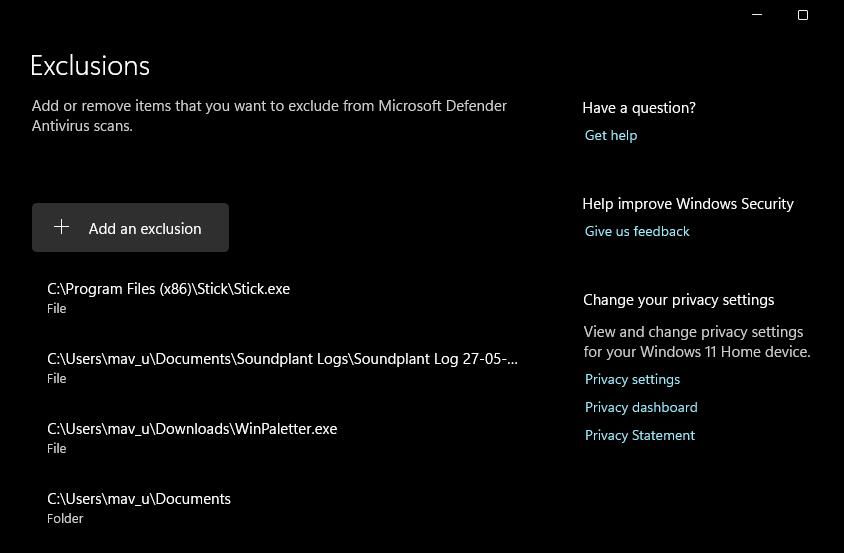Open the 'Get help' link
This screenshot has height=553, width=844.
[x=611, y=135]
